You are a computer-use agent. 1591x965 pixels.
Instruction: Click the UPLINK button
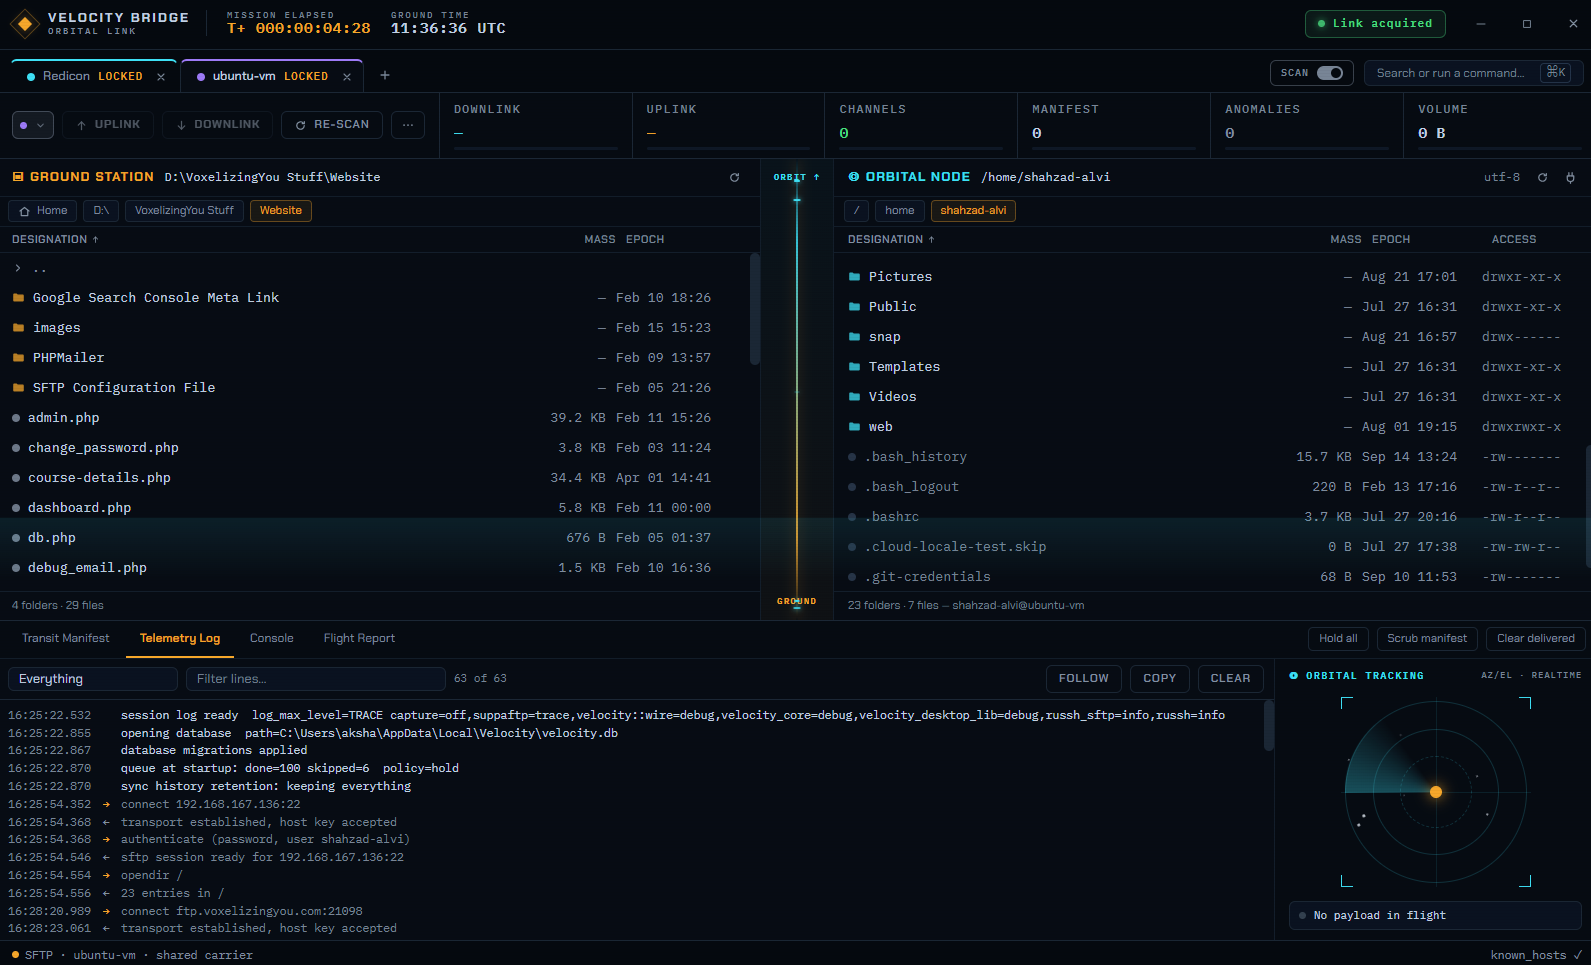pyautogui.click(x=108, y=125)
